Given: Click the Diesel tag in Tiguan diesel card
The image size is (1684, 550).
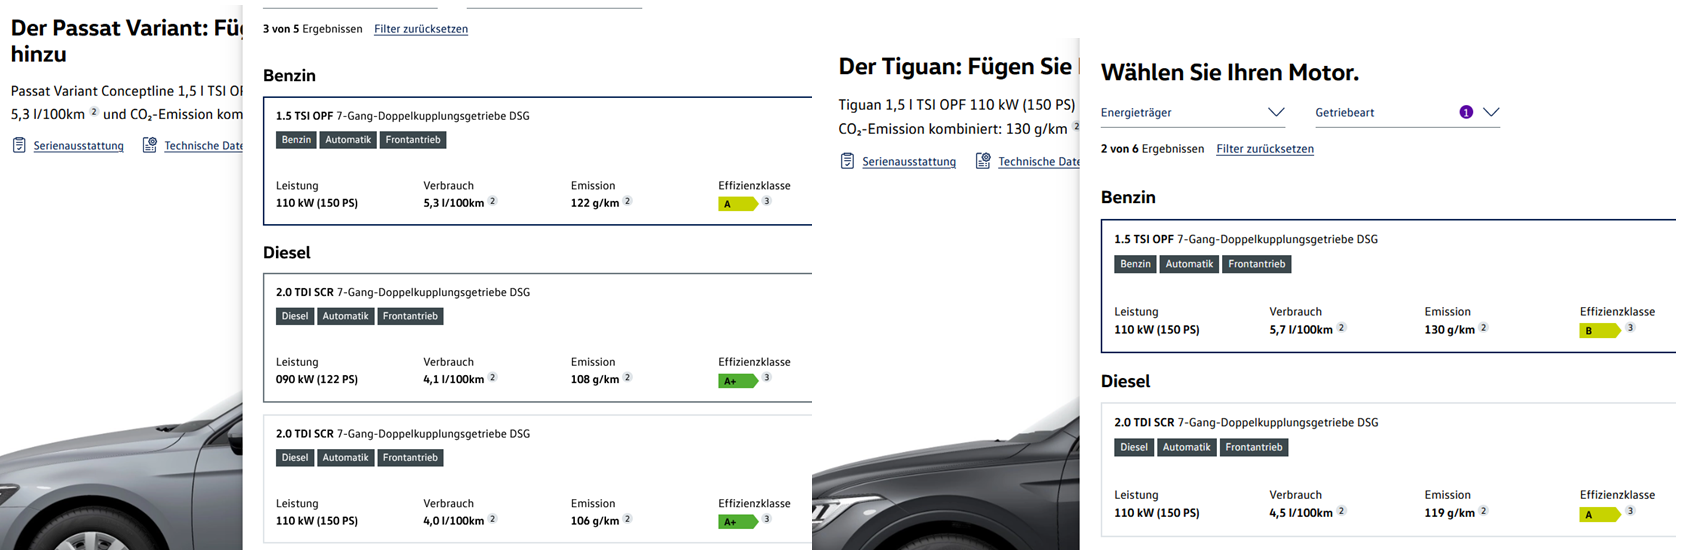Looking at the screenshot, I should [x=1134, y=447].
